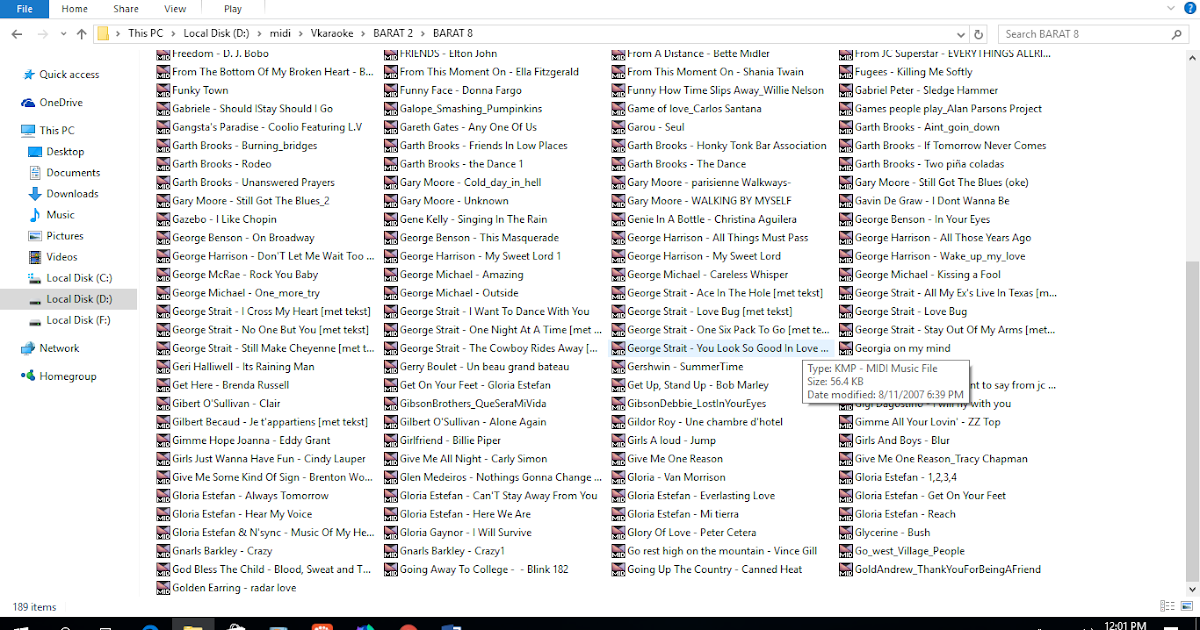The width and height of the screenshot is (1200, 630).
Task: Jump to the Vkaraoke folder breadcrumb
Action: pos(333,34)
